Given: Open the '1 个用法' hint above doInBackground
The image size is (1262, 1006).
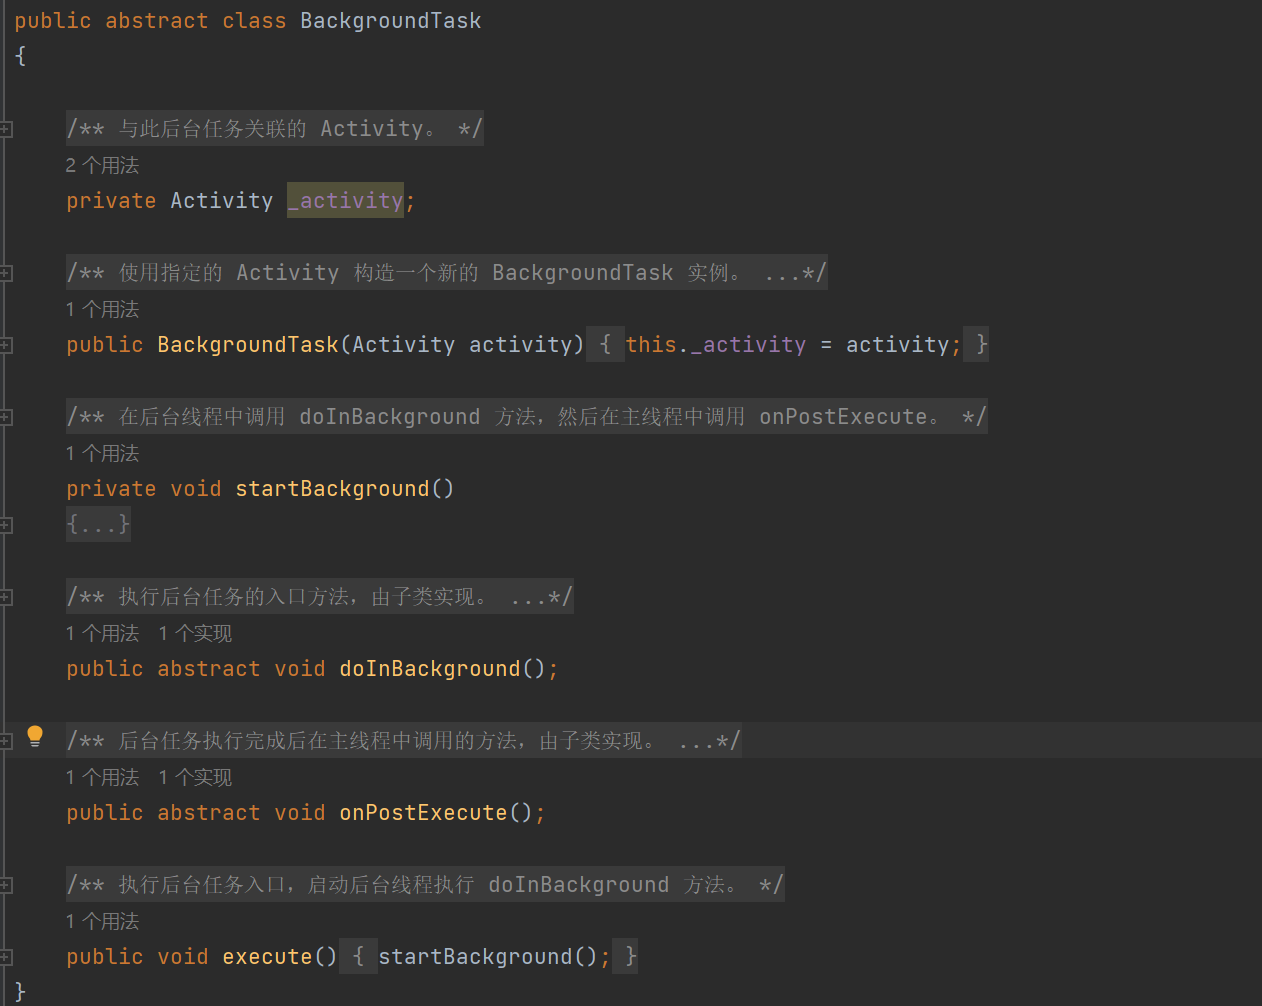Looking at the screenshot, I should (x=102, y=633).
